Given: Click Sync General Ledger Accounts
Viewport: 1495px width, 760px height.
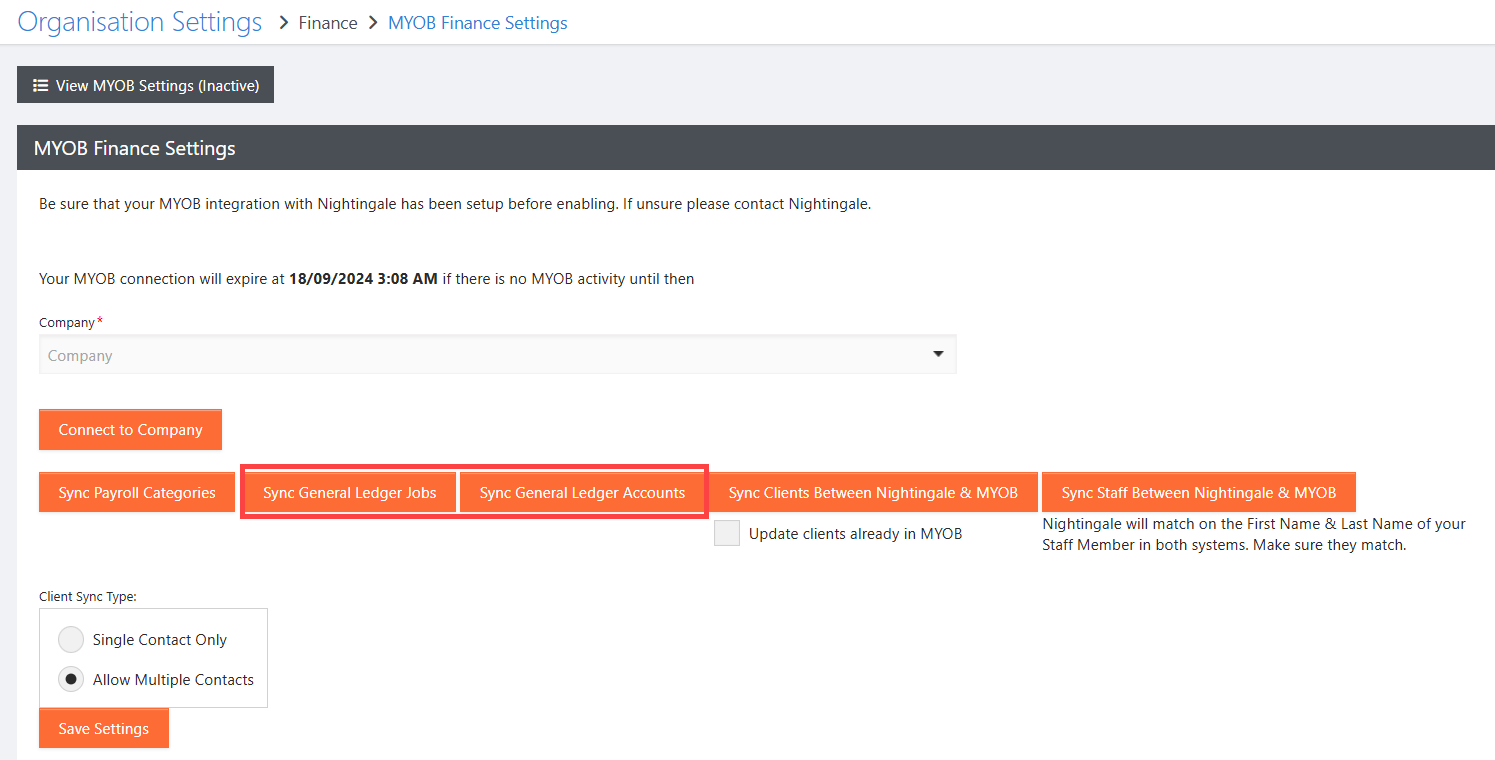Looking at the screenshot, I should (582, 493).
